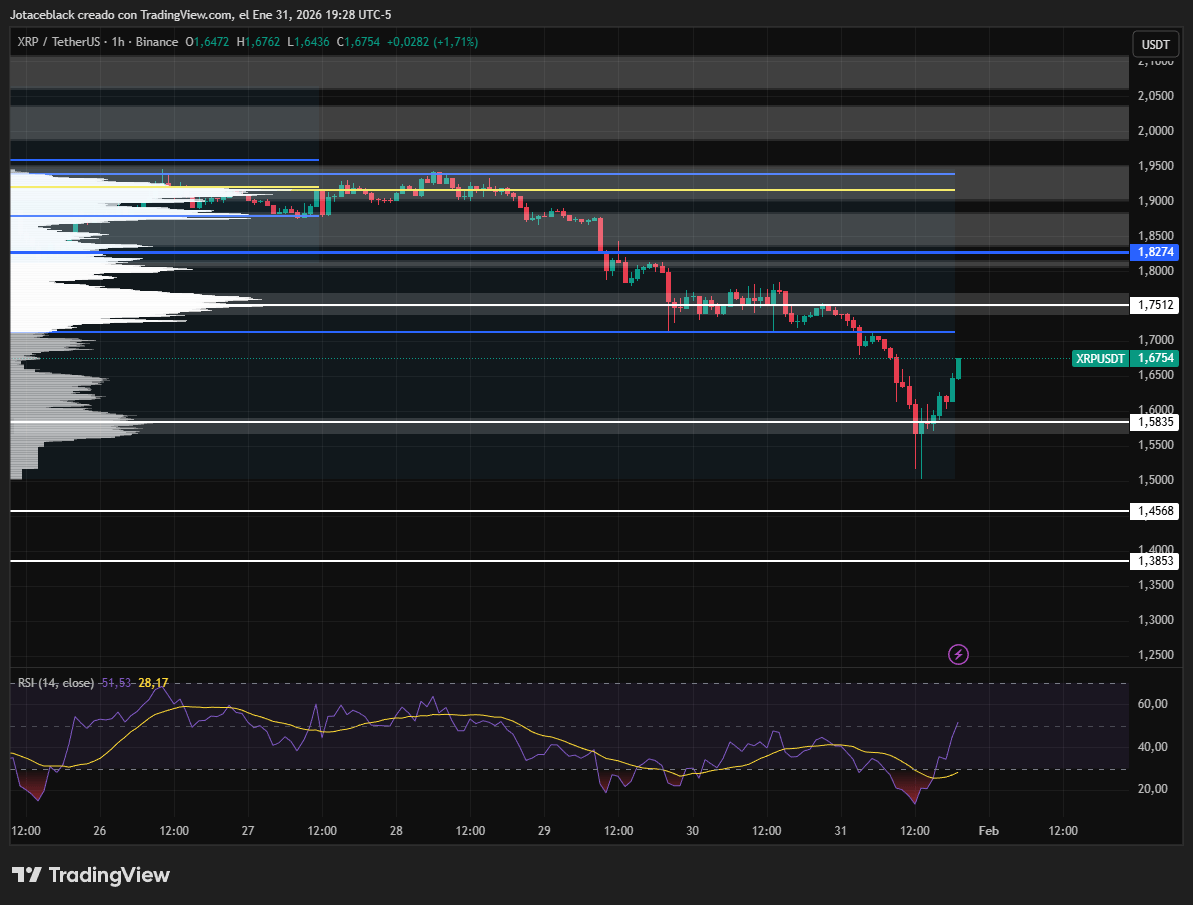
Task: Click the closing price value C1,6754
Action: pyautogui.click(x=359, y=42)
